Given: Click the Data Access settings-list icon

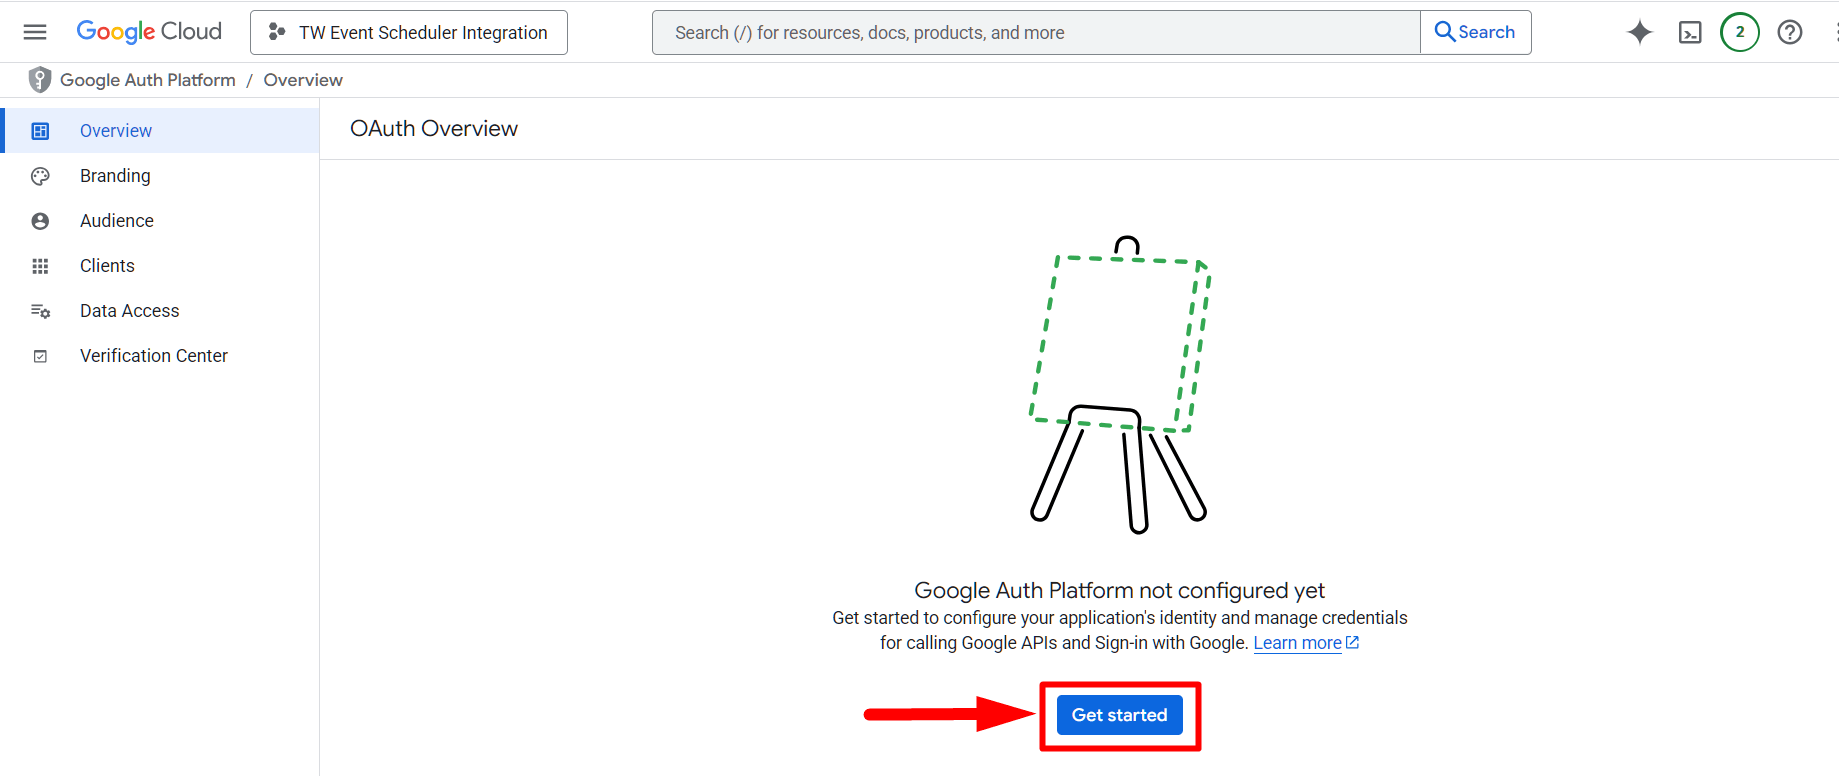Looking at the screenshot, I should pyautogui.click(x=40, y=311).
